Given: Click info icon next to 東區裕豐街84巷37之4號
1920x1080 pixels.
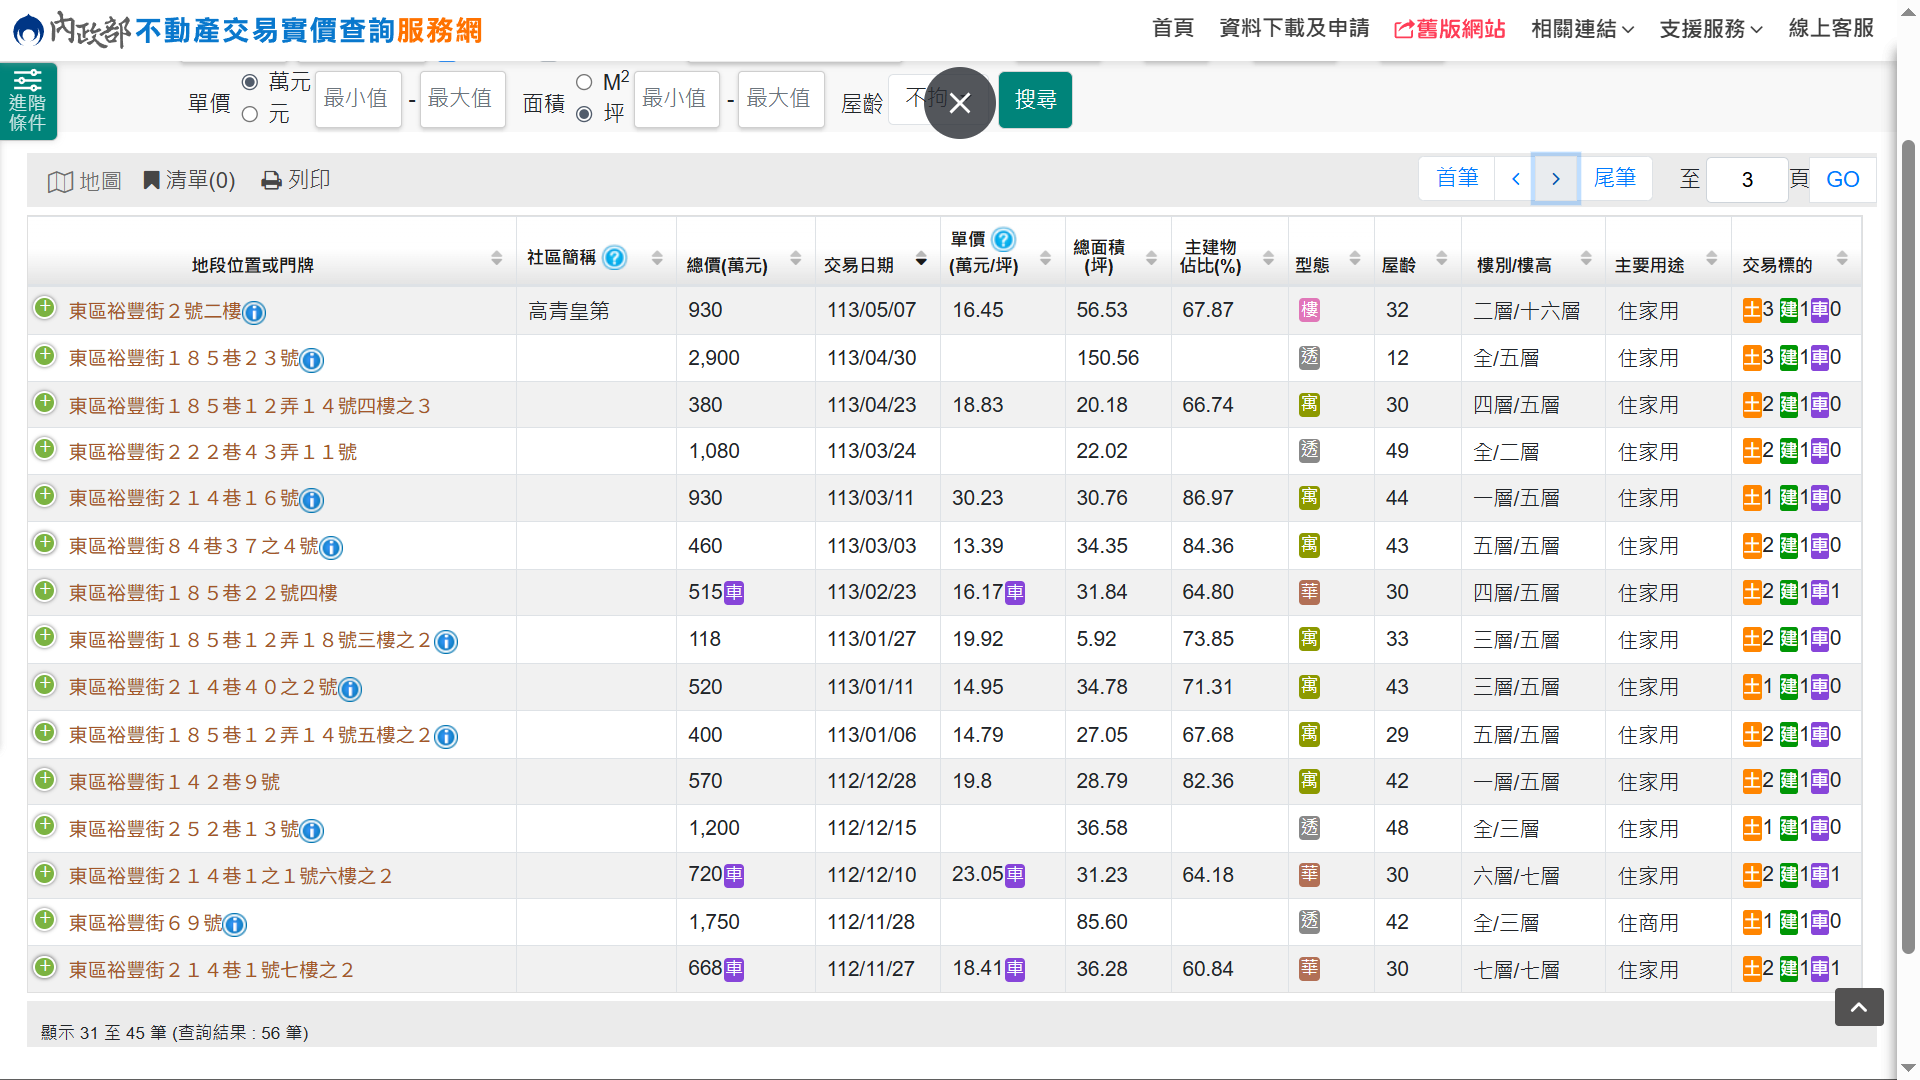Looking at the screenshot, I should click(x=331, y=548).
